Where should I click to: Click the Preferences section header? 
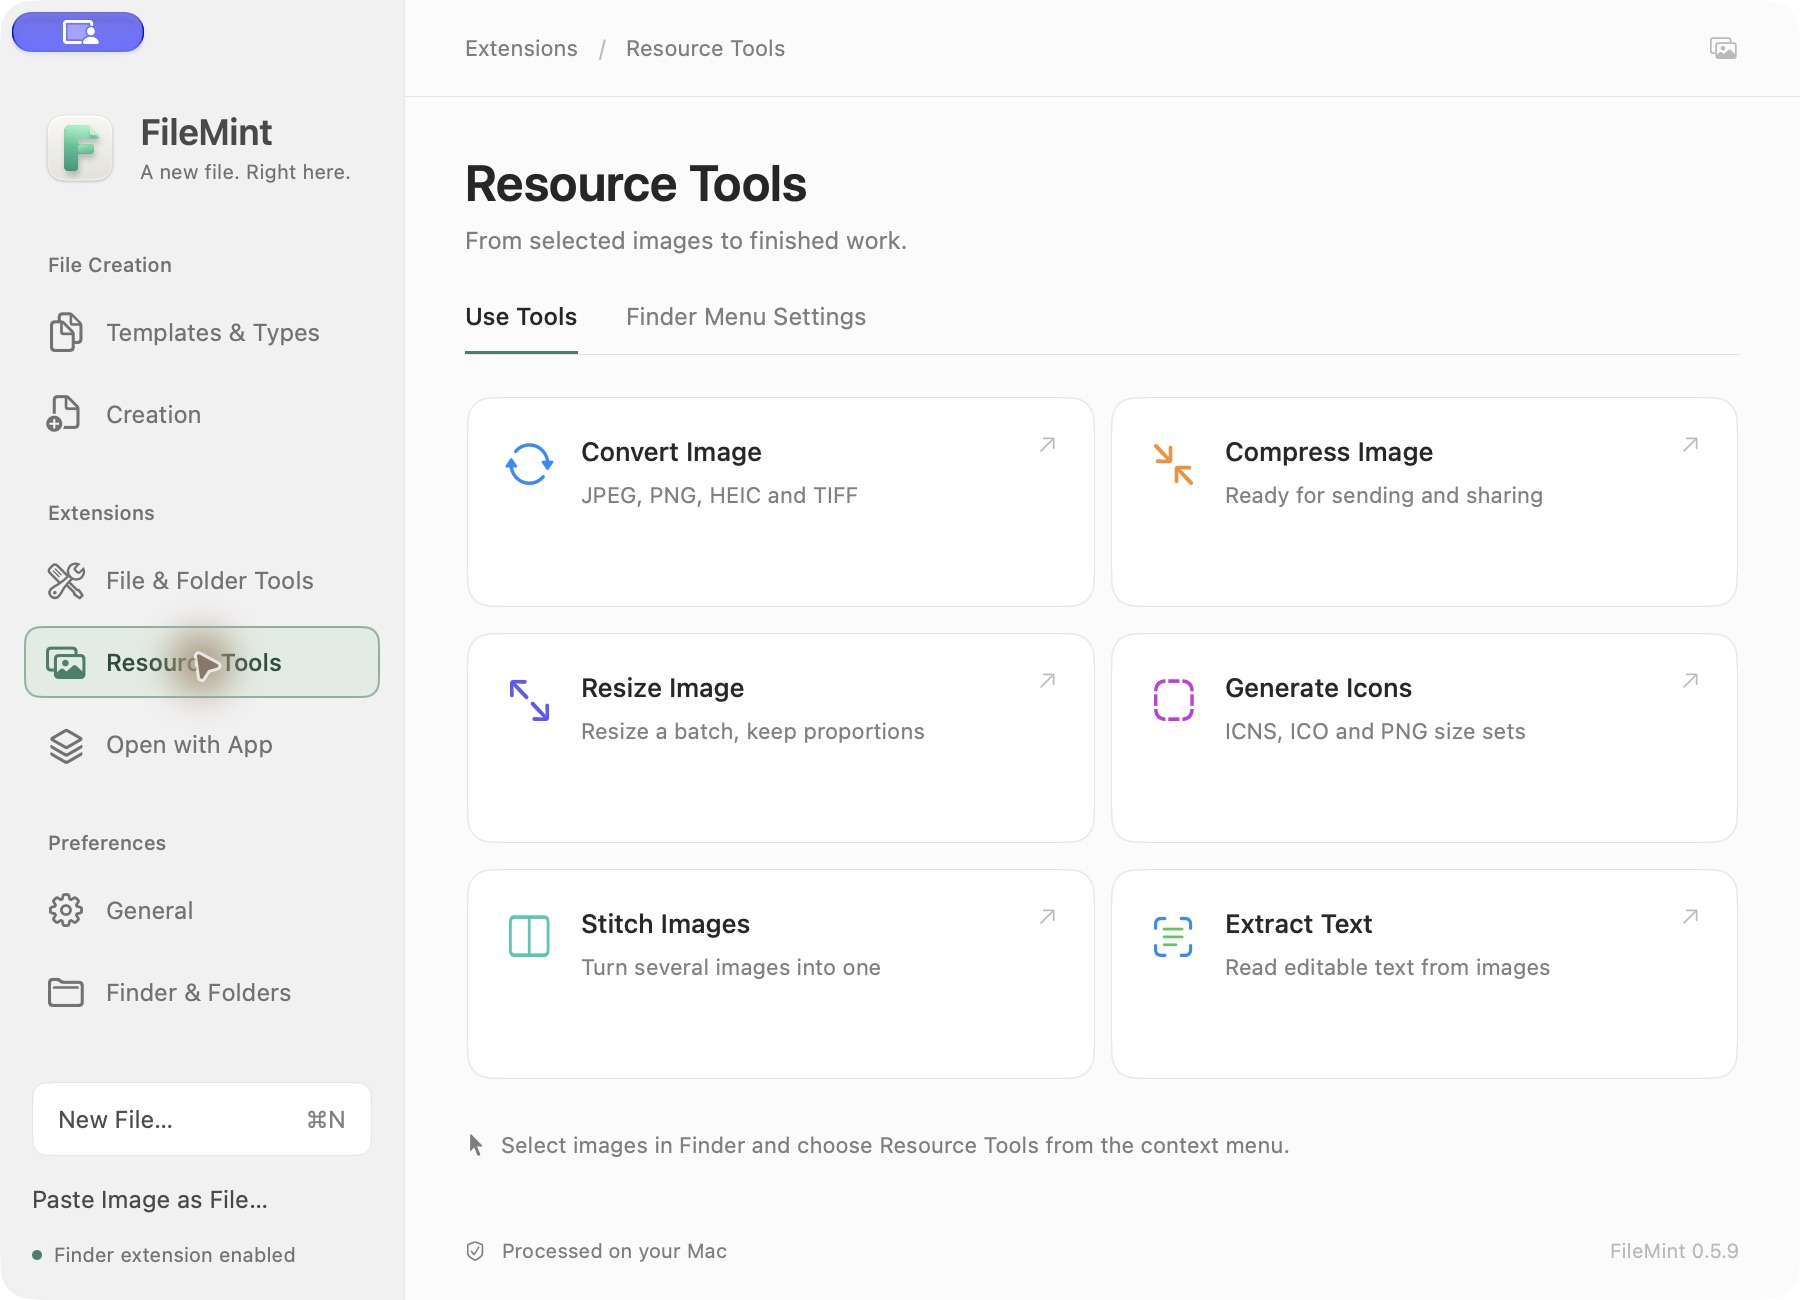[107, 843]
